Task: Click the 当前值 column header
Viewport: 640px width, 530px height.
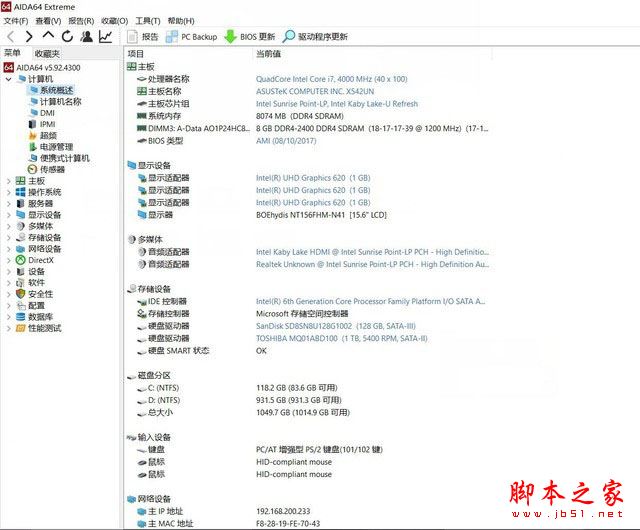Action: [x=268, y=54]
